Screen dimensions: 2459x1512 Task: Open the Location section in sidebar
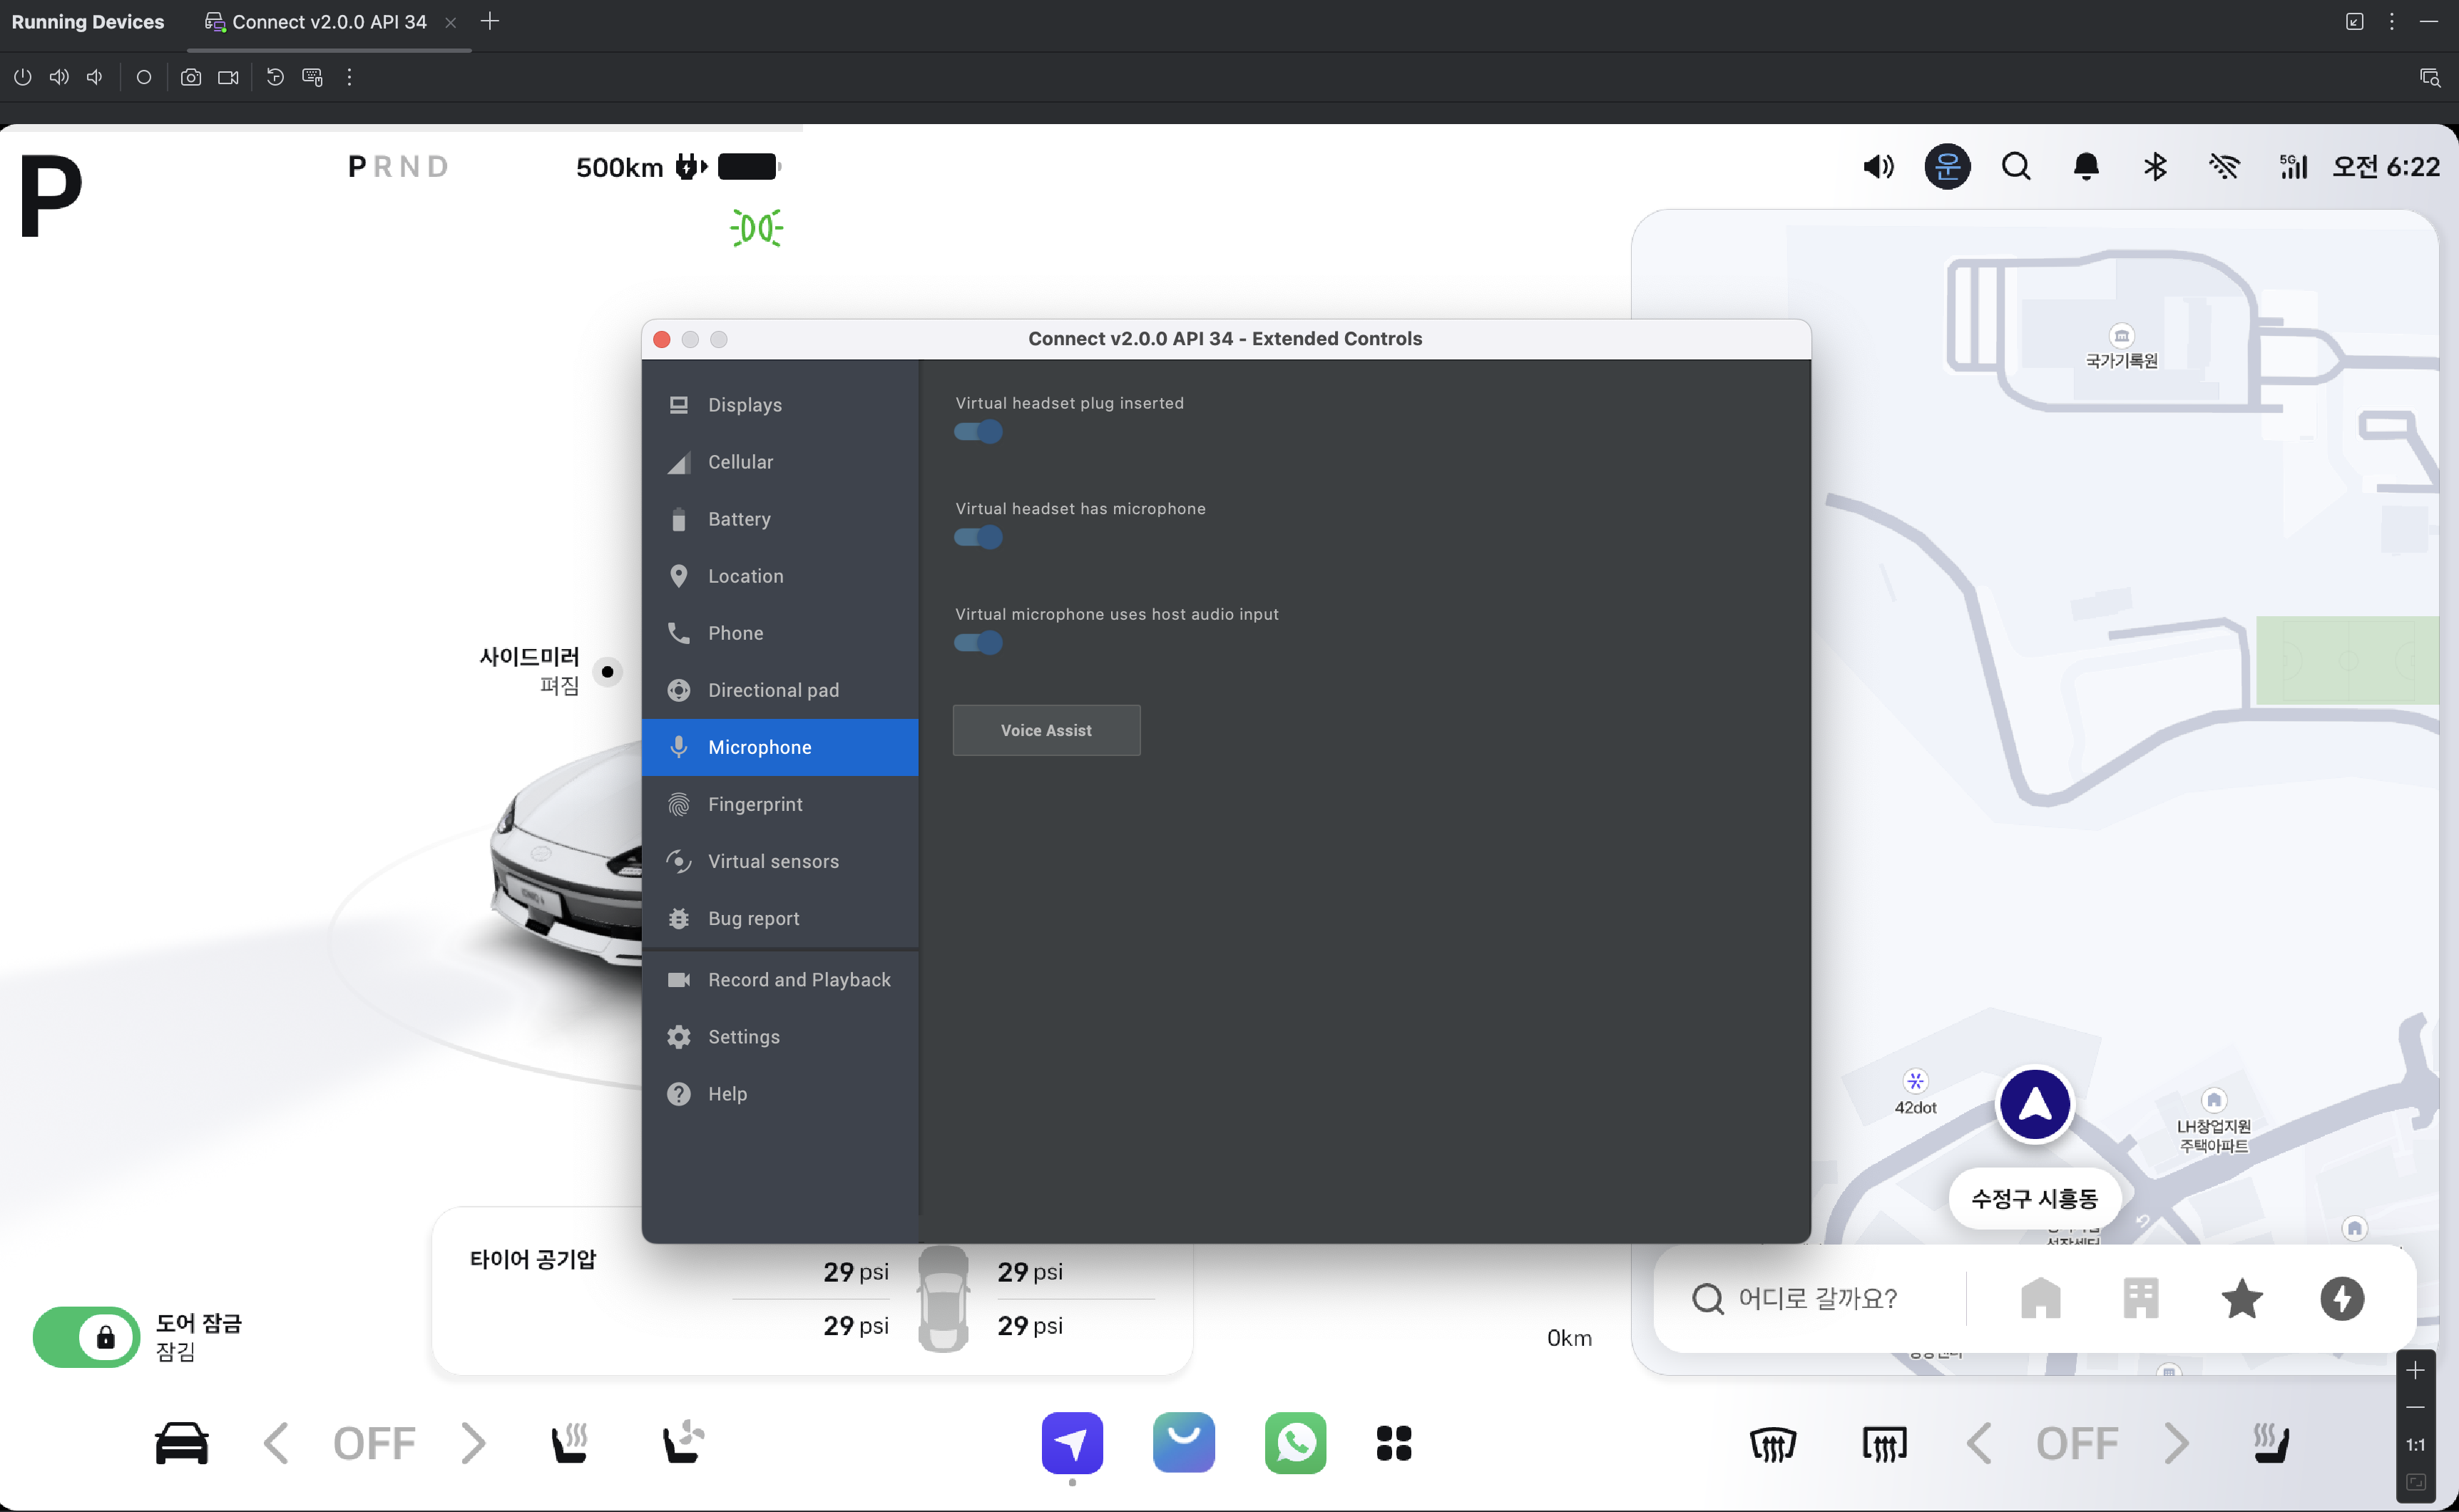pos(745,576)
